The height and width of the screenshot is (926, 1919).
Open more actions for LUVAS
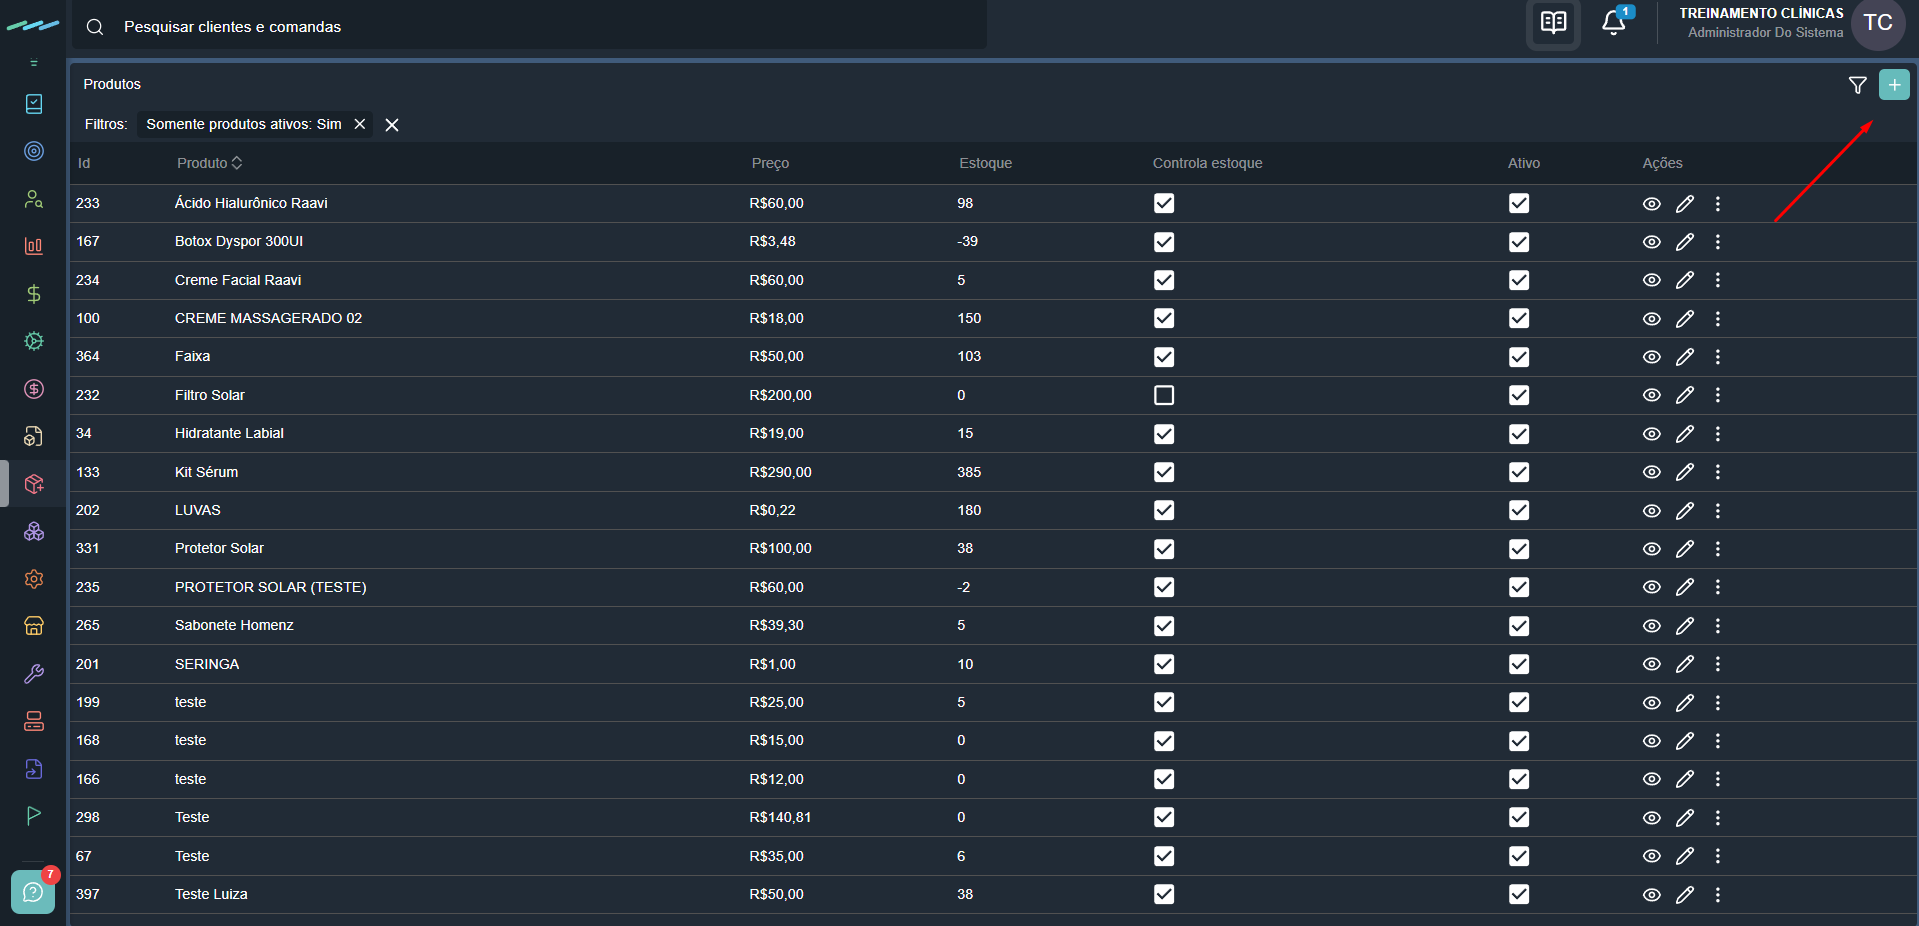1718,510
